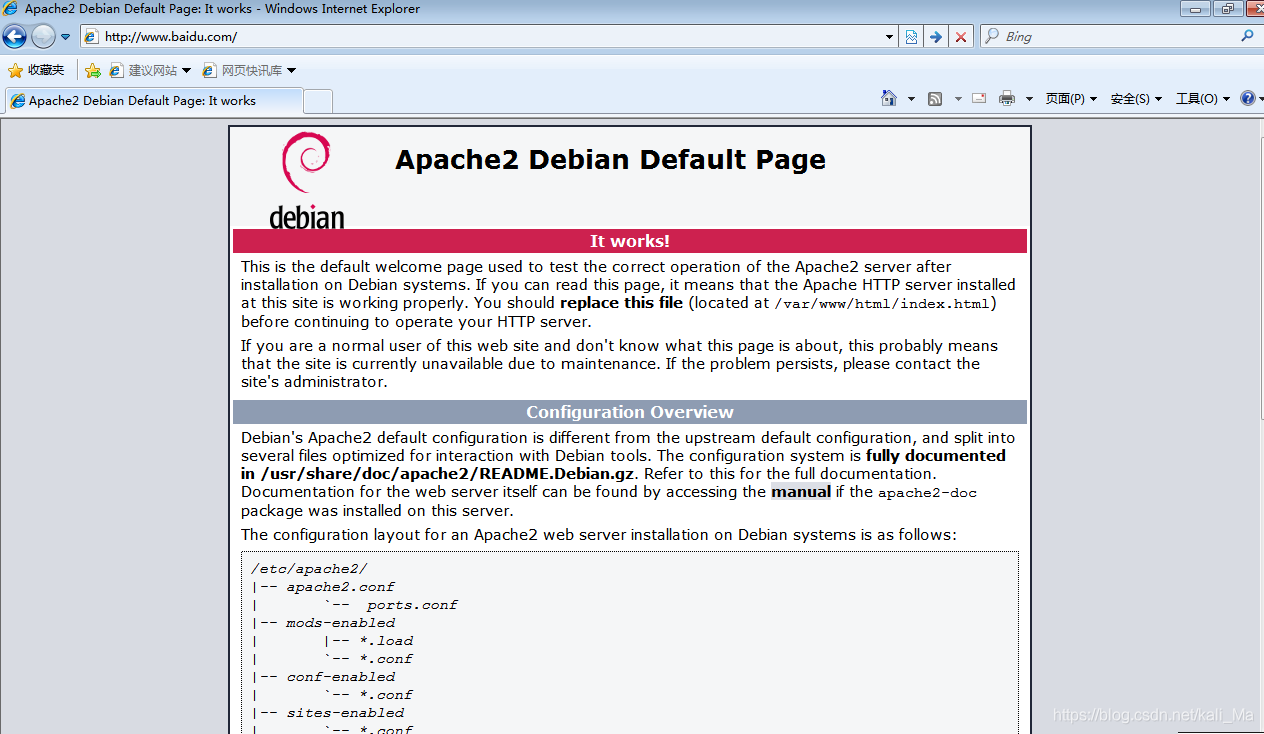The width and height of the screenshot is (1264, 734).
Task: Click 'conf-enabled' in the layout tree
Action: (340, 677)
